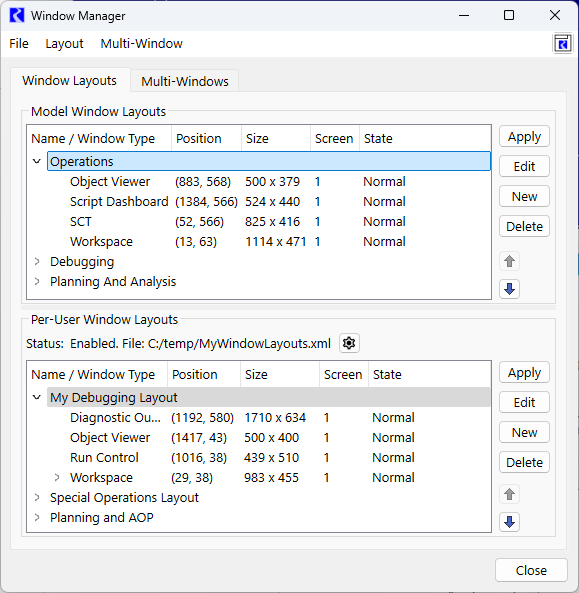Switch to the Multi-Windows tab
This screenshot has width=579, height=593.
click(185, 81)
